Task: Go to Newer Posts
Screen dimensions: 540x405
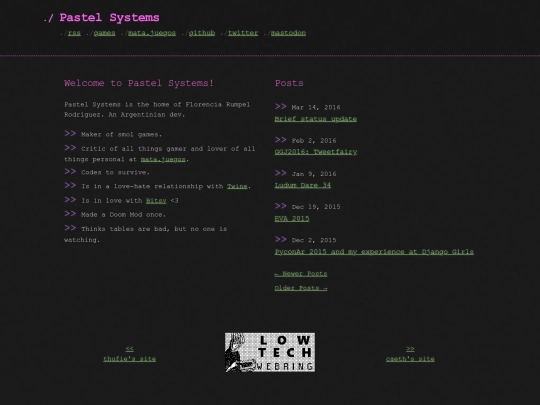Action: click(301, 274)
